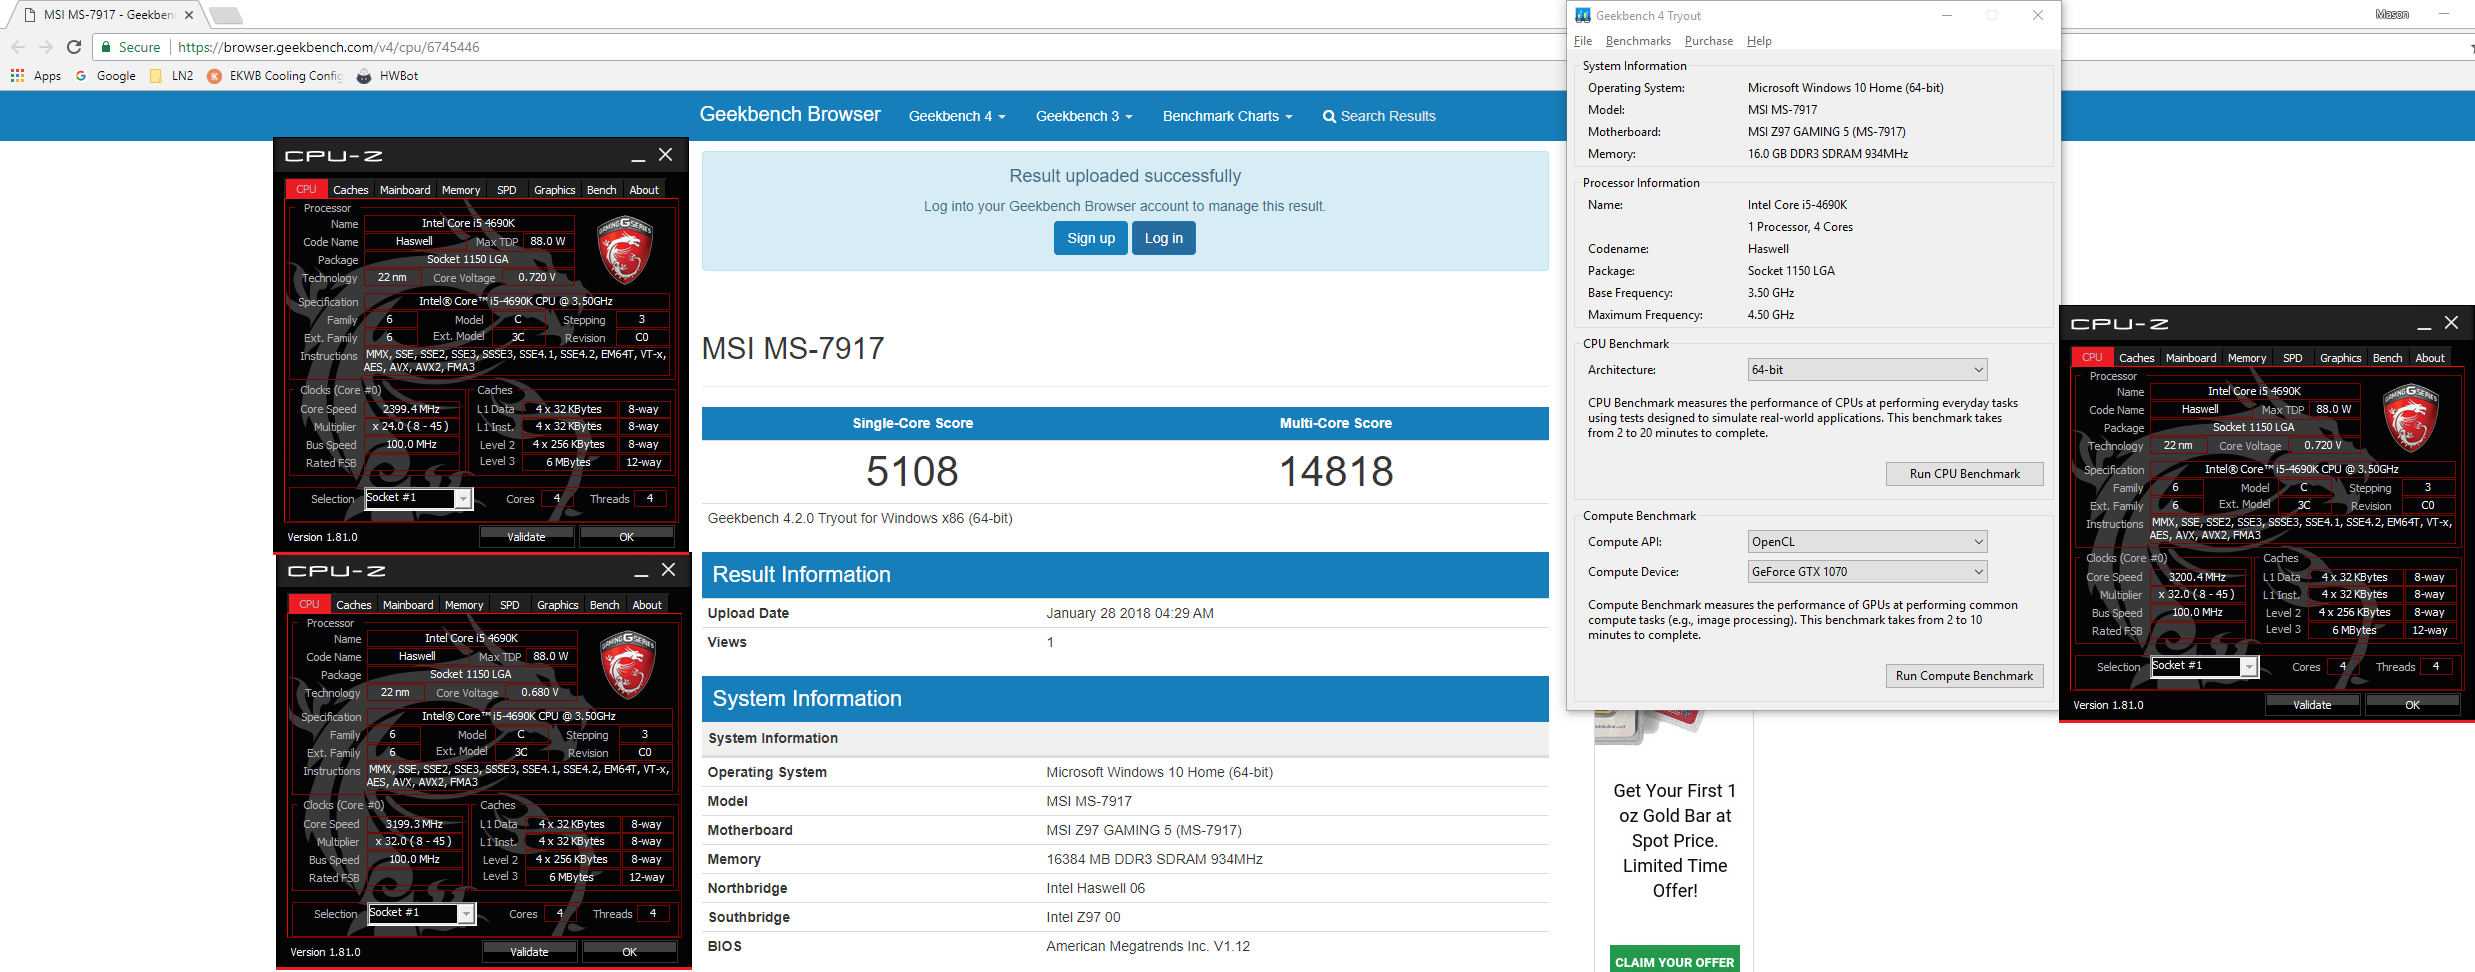This screenshot has height=972, width=2475.
Task: Open the LN2 folder bookmark
Action: 171,76
